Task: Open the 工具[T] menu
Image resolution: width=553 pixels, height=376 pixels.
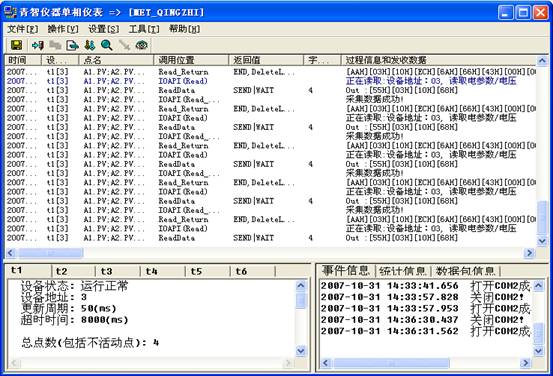Action: 144,29
